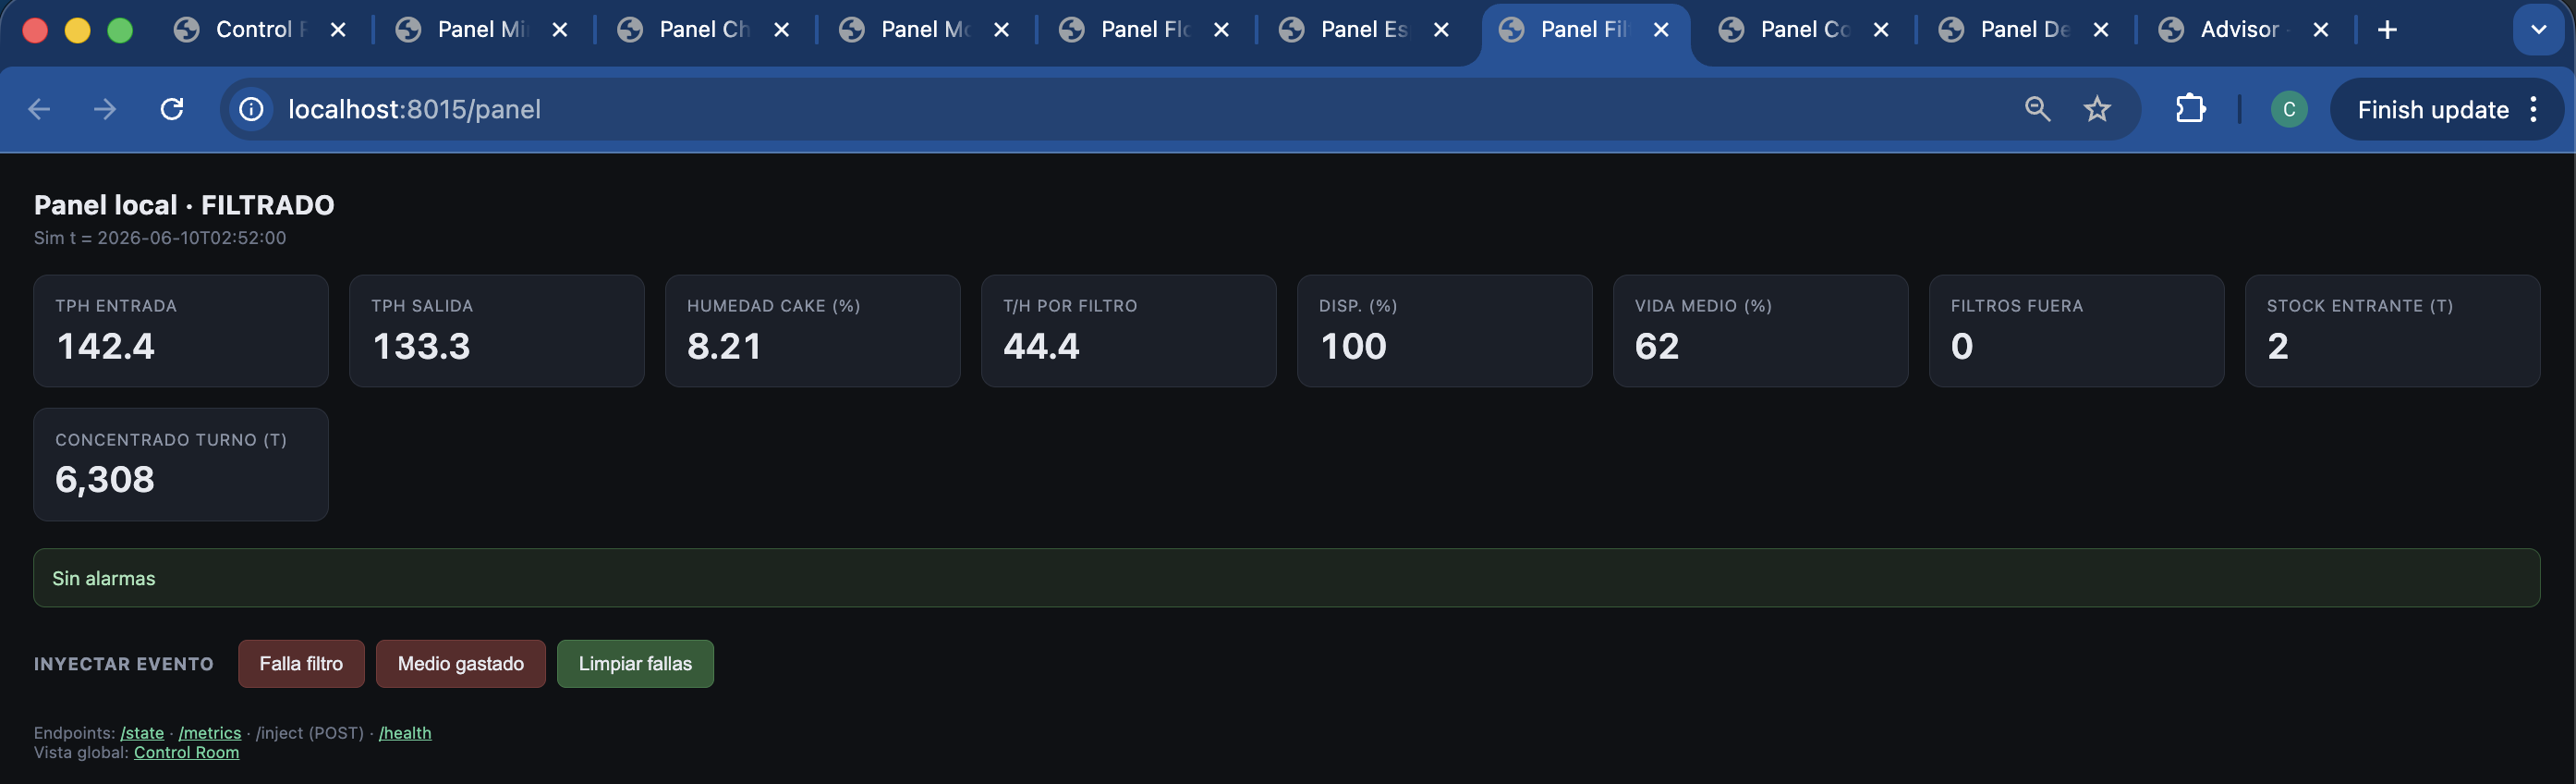
Task: Close the active Panel Fil tab
Action: point(1661,30)
